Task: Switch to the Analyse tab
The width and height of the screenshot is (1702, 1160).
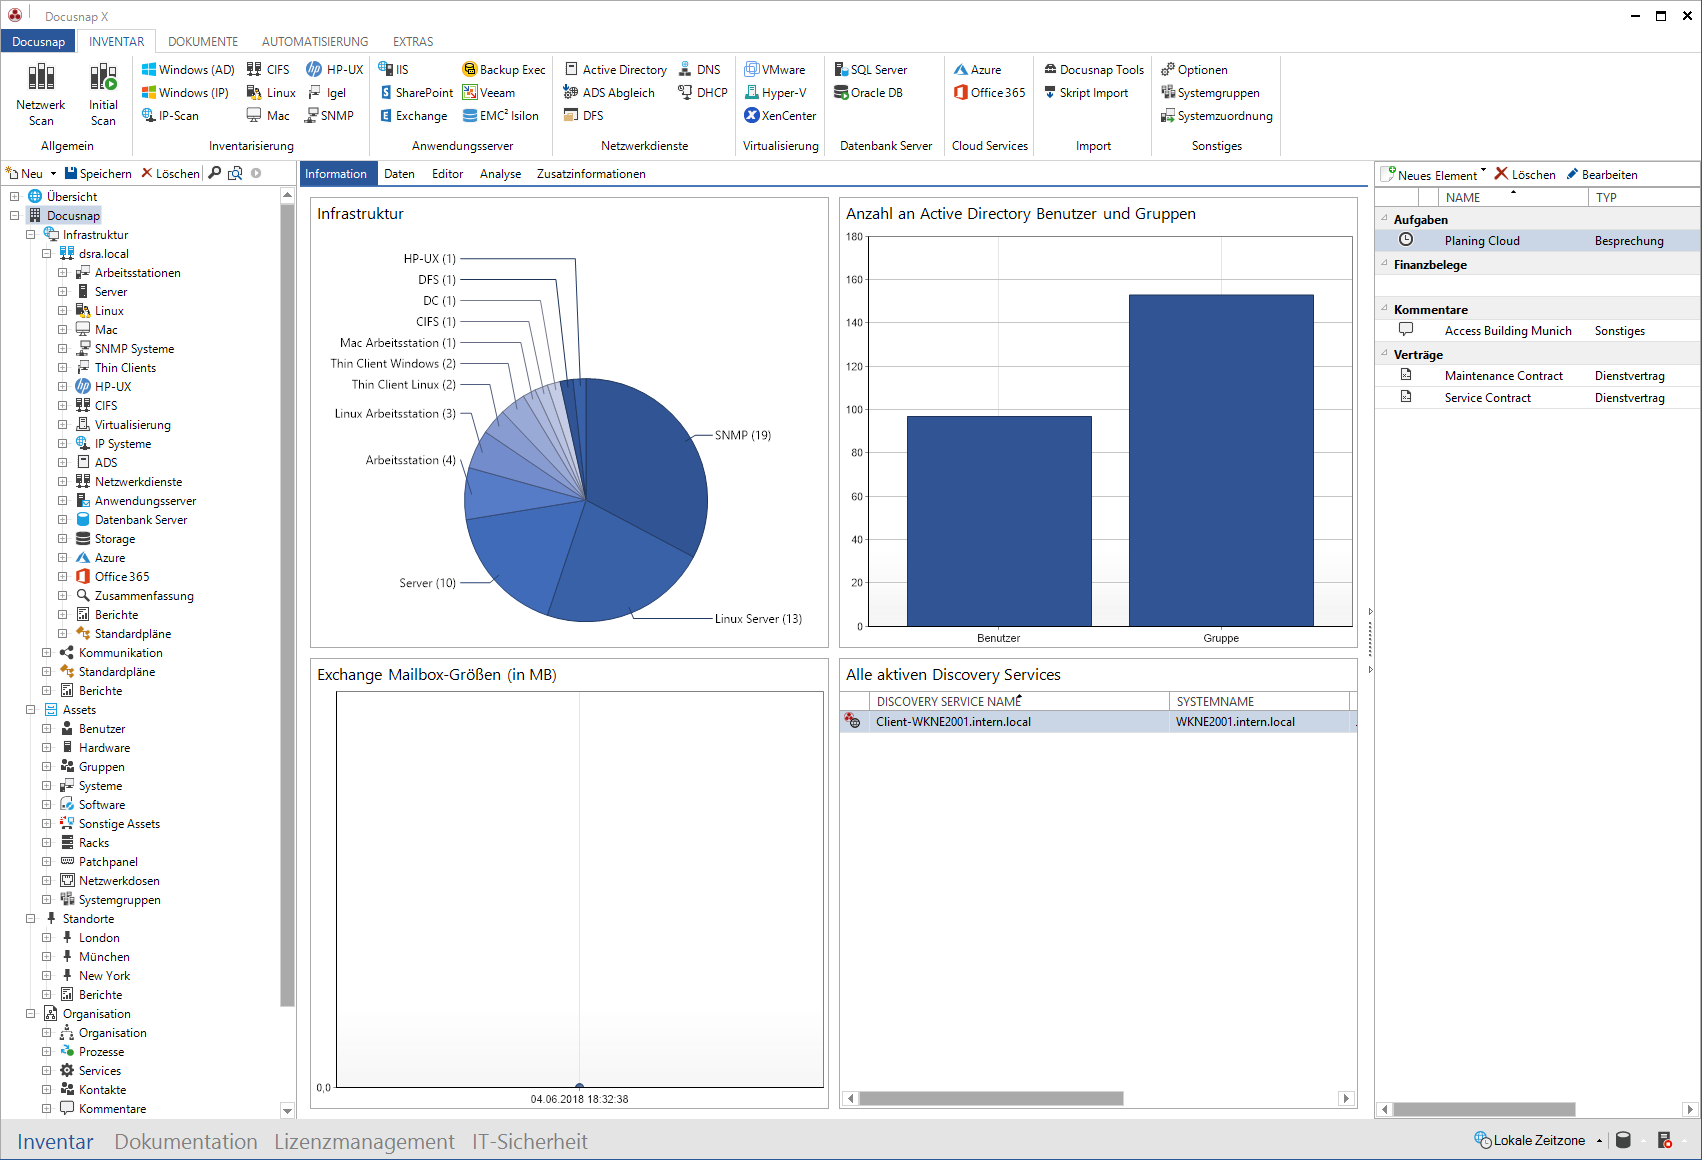Action: coord(500,174)
